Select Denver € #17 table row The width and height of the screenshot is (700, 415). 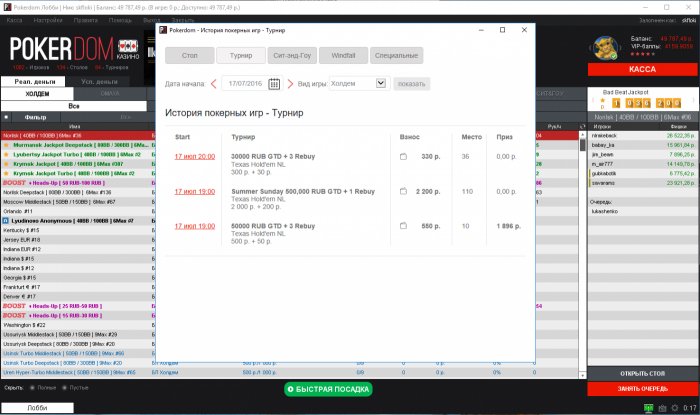[77, 297]
